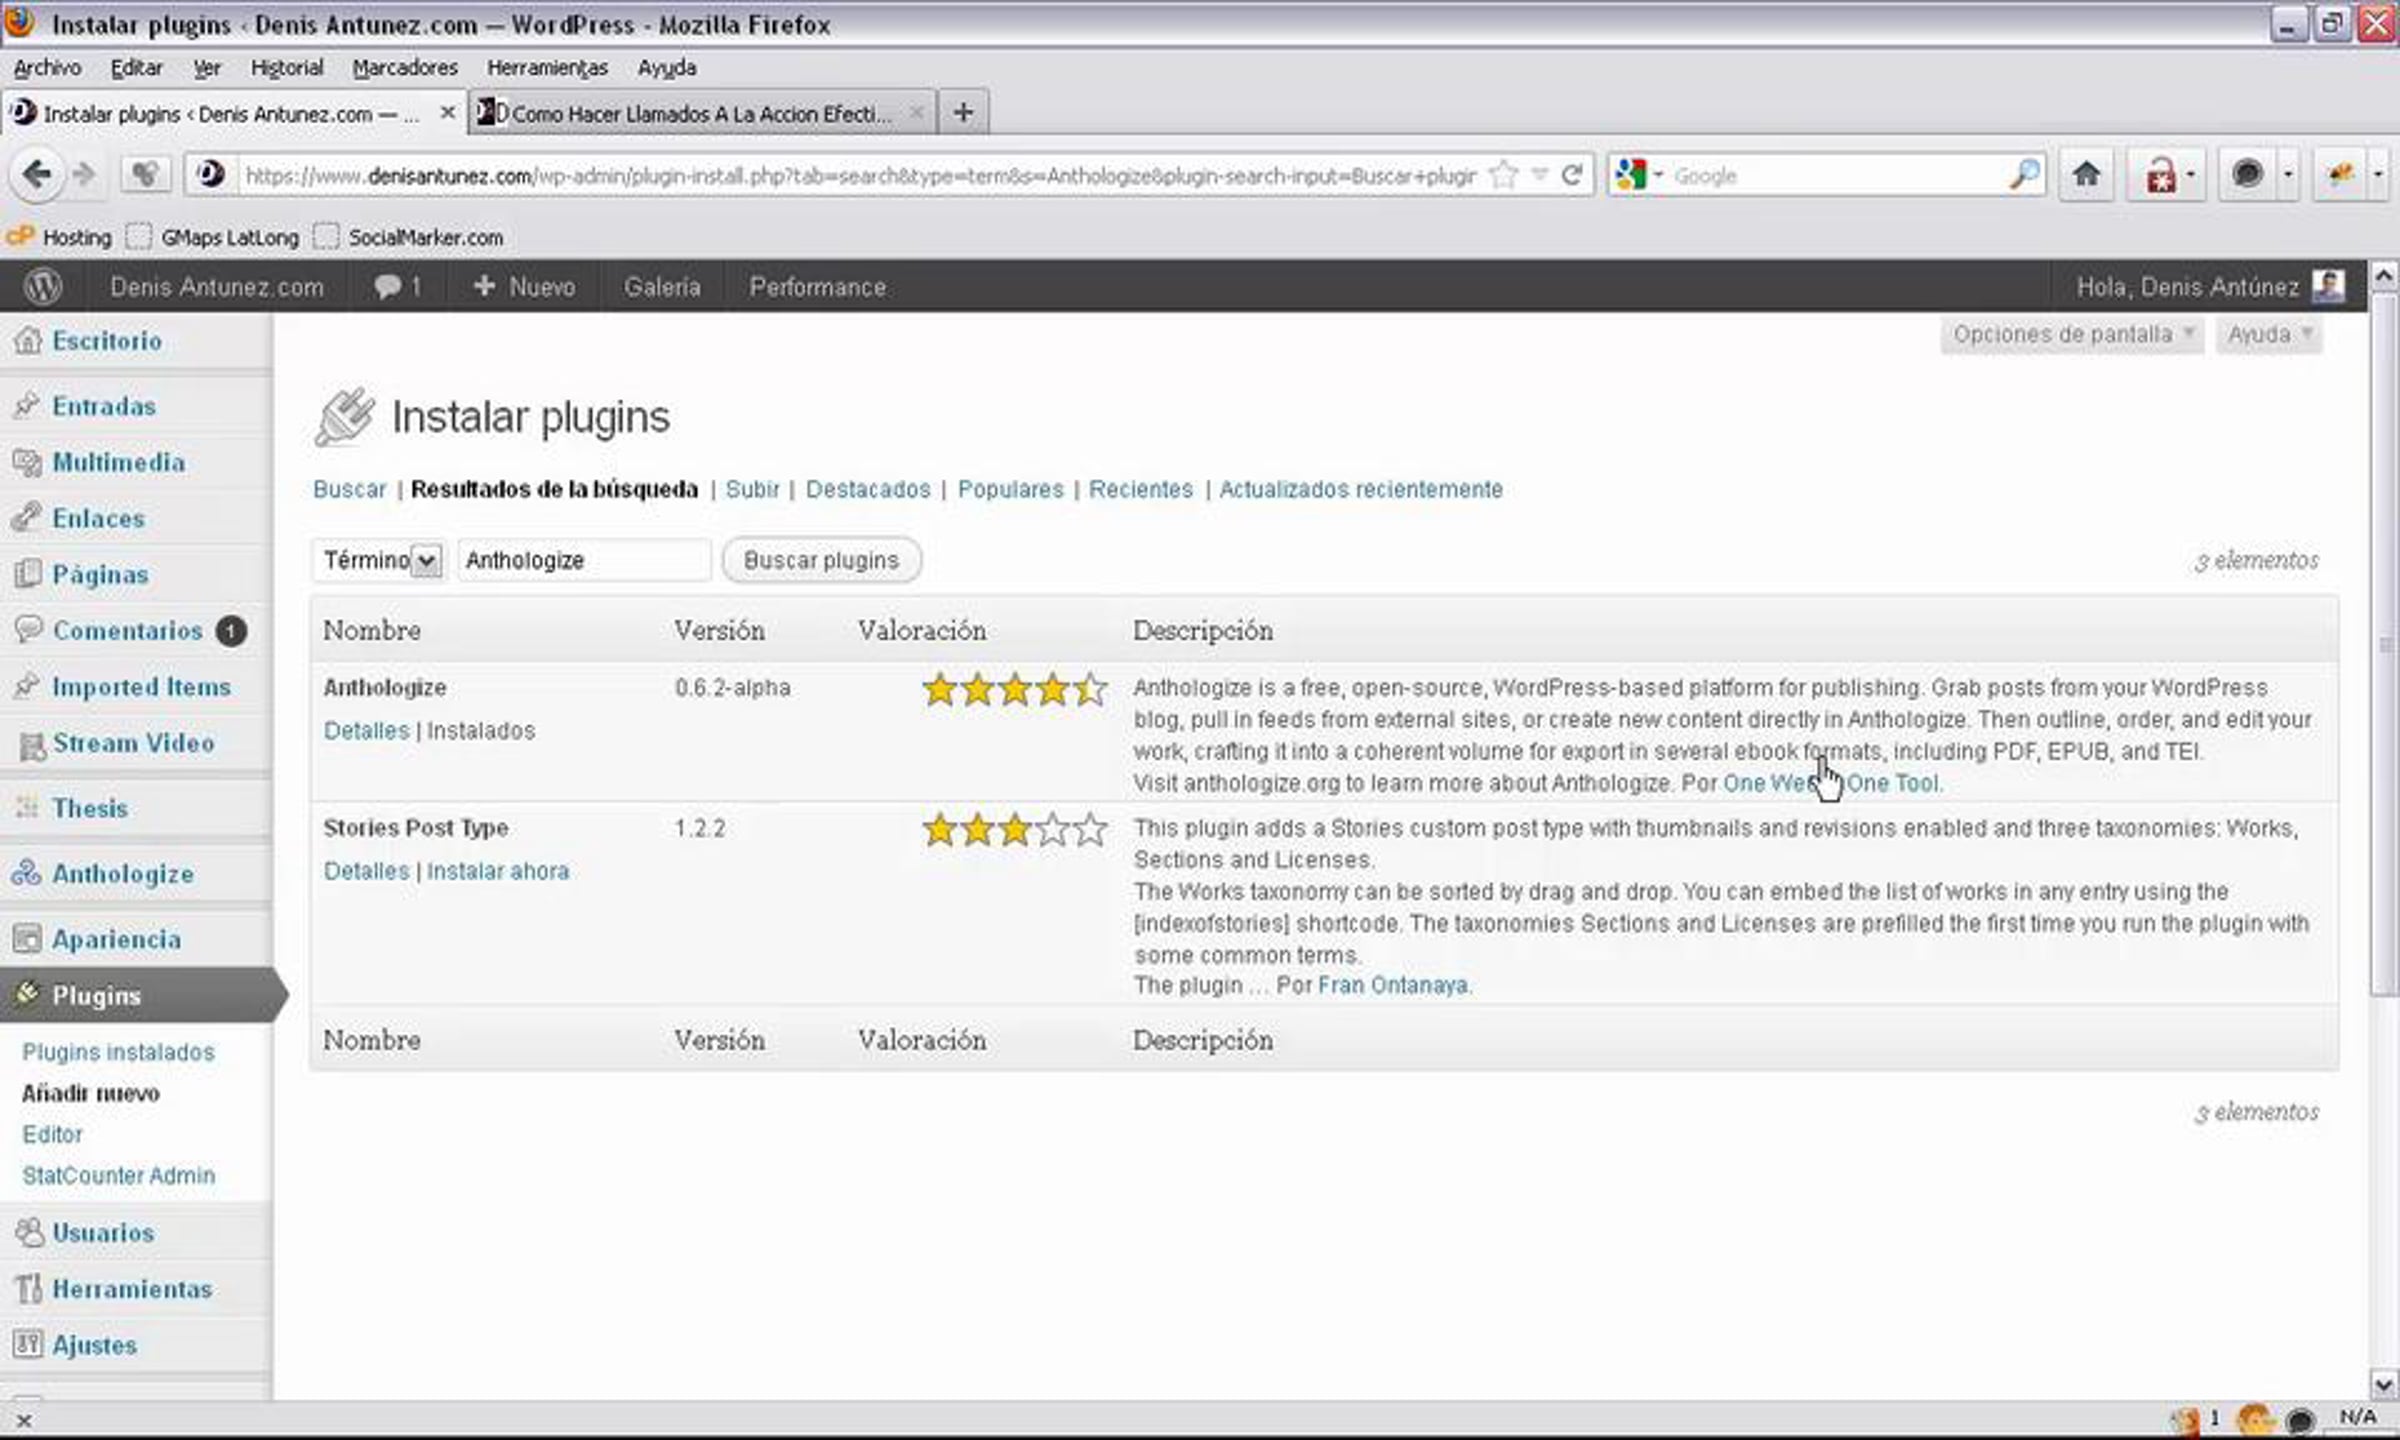Click the user avatar in admin bar
This screenshot has height=1440, width=2400.
(x=2328, y=287)
